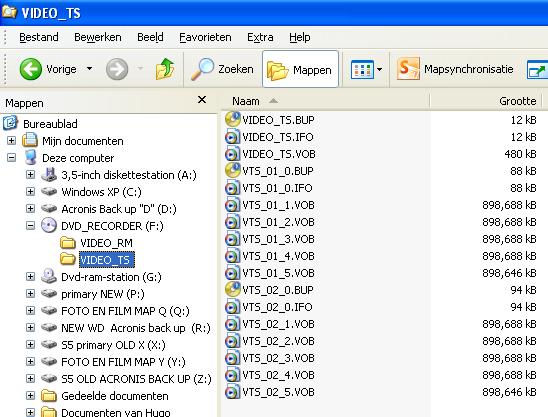Open the views dropdown arrow

click(380, 69)
